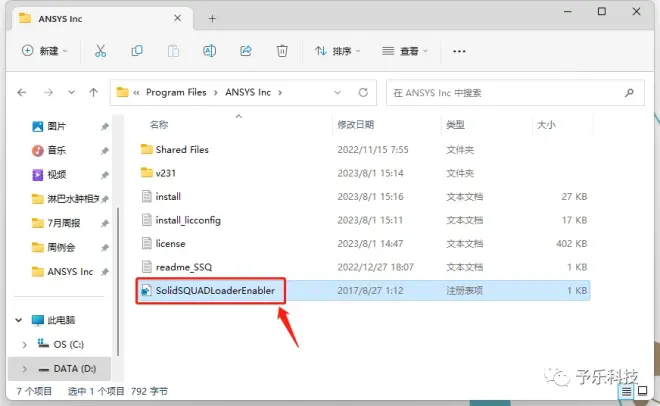
Task: Sort by 名称 column header
Action: (x=159, y=125)
